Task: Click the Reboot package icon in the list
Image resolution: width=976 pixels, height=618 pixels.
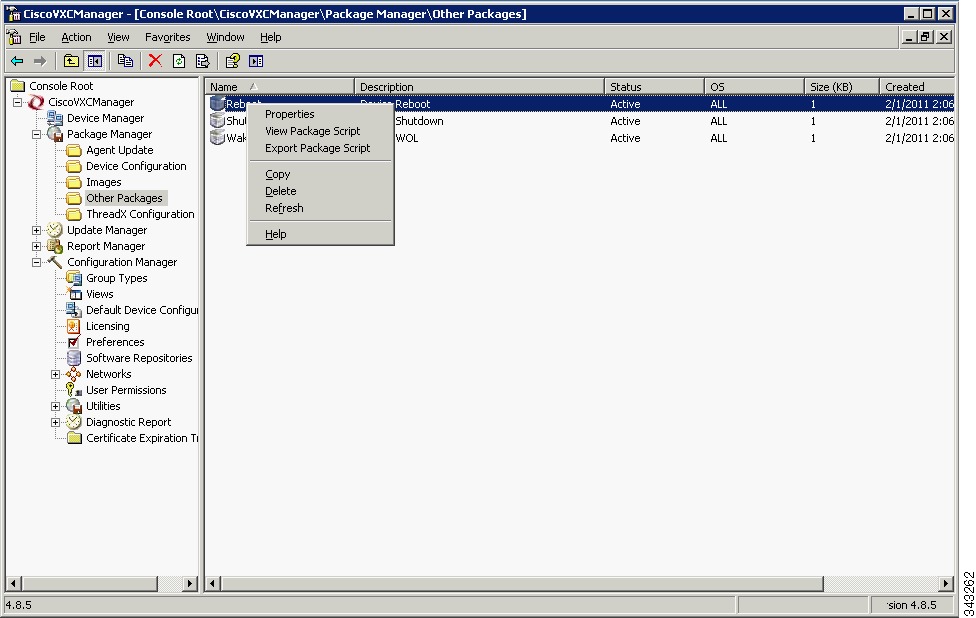Action: pos(217,103)
